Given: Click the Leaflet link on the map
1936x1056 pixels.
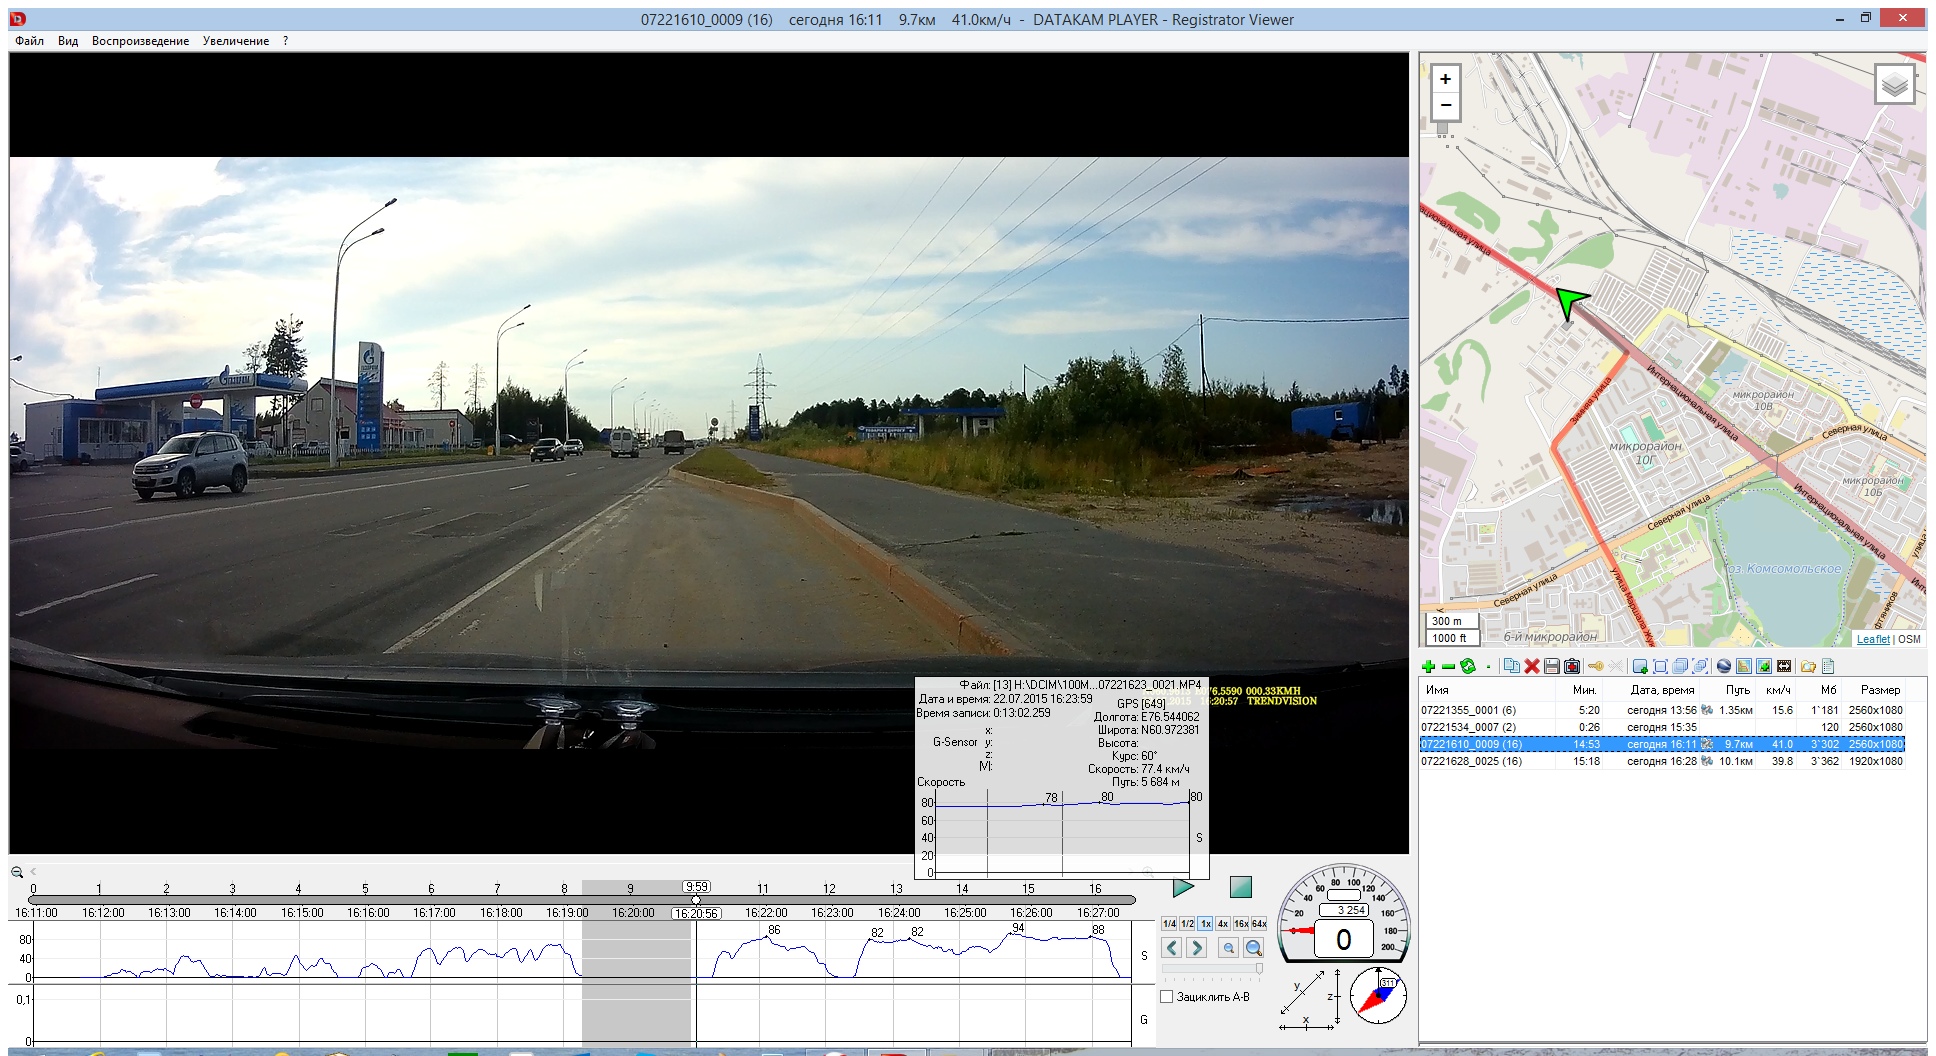Looking at the screenshot, I should [x=1873, y=639].
